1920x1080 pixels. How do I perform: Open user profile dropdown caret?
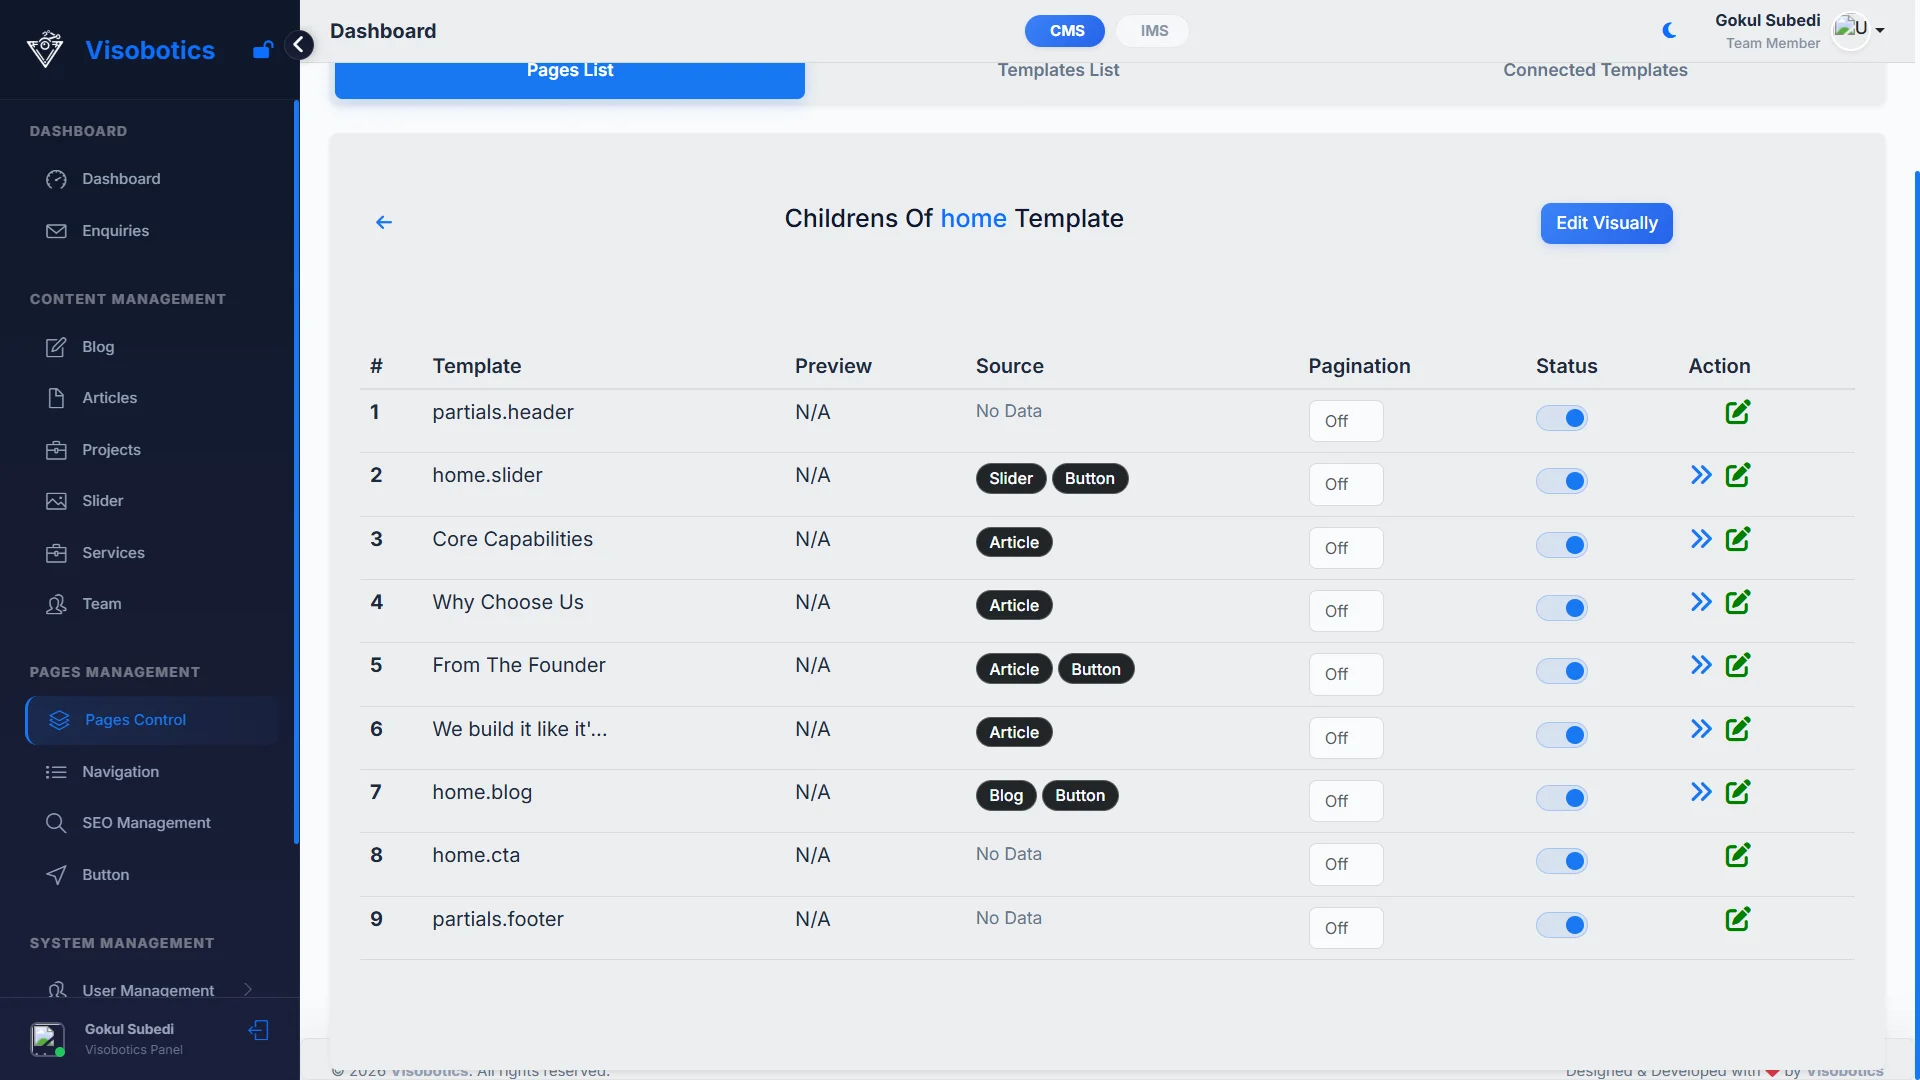tap(1880, 31)
